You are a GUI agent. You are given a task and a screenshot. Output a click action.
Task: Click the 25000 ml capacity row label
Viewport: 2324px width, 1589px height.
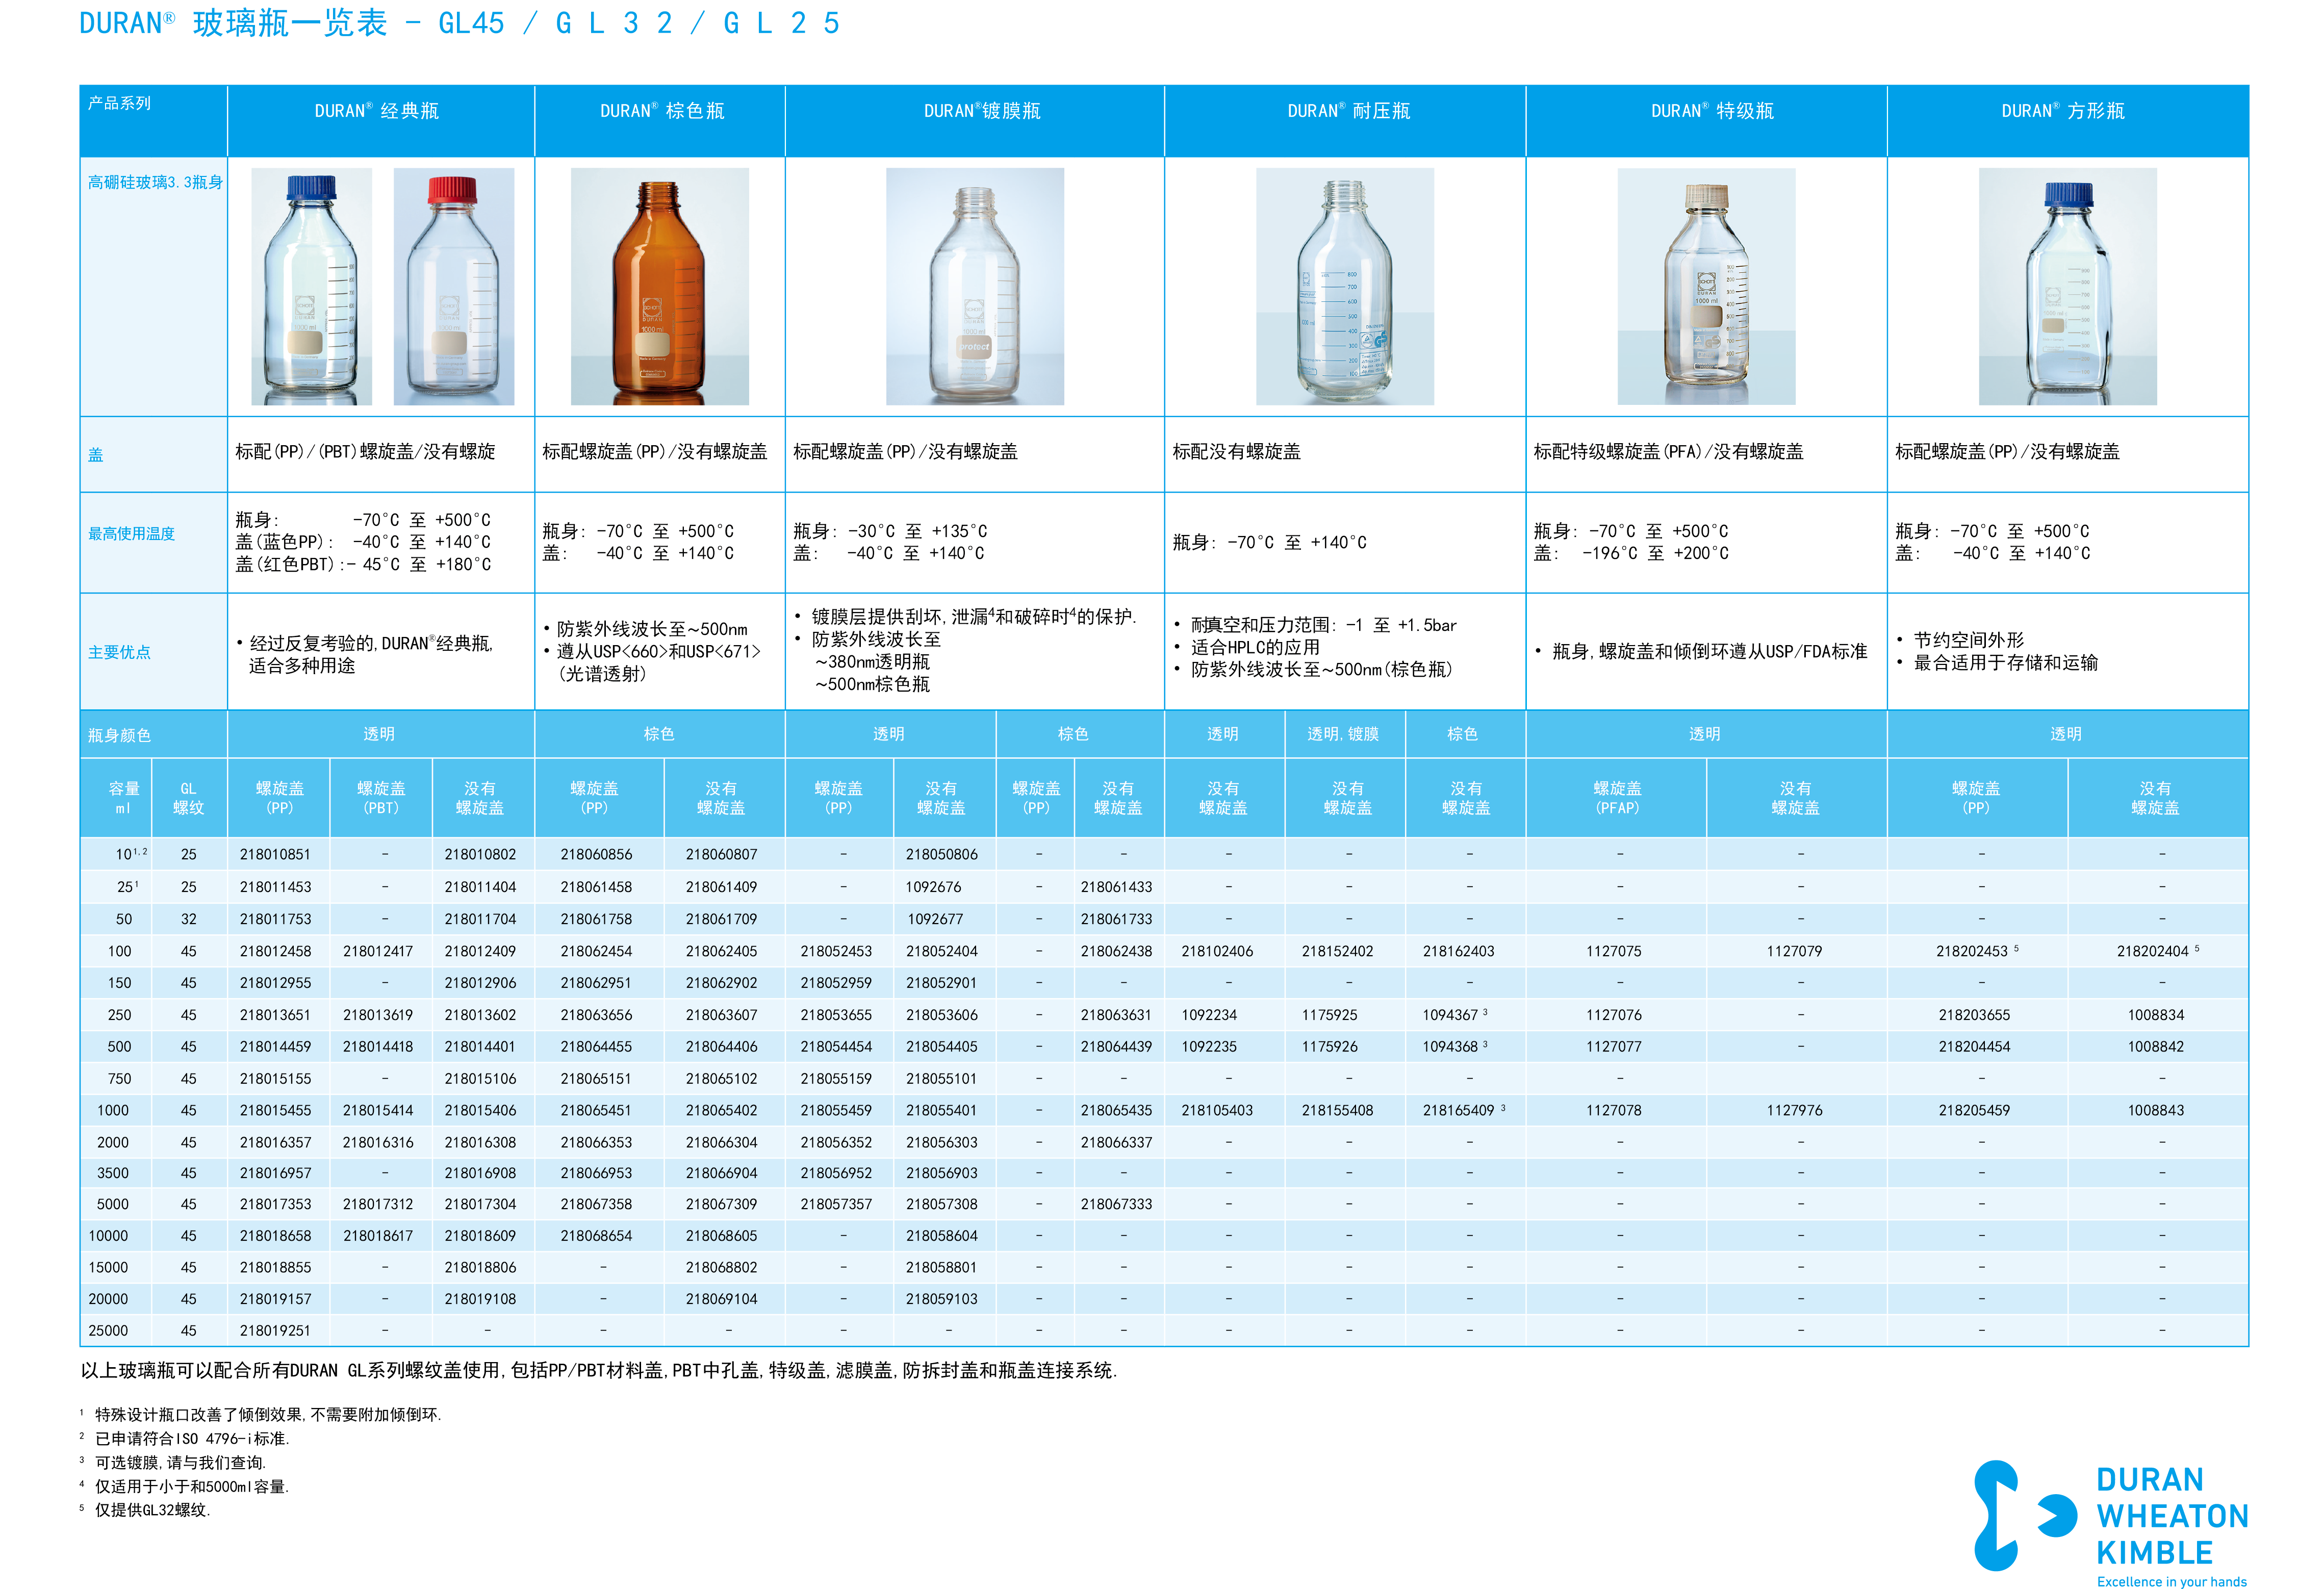[x=108, y=1331]
